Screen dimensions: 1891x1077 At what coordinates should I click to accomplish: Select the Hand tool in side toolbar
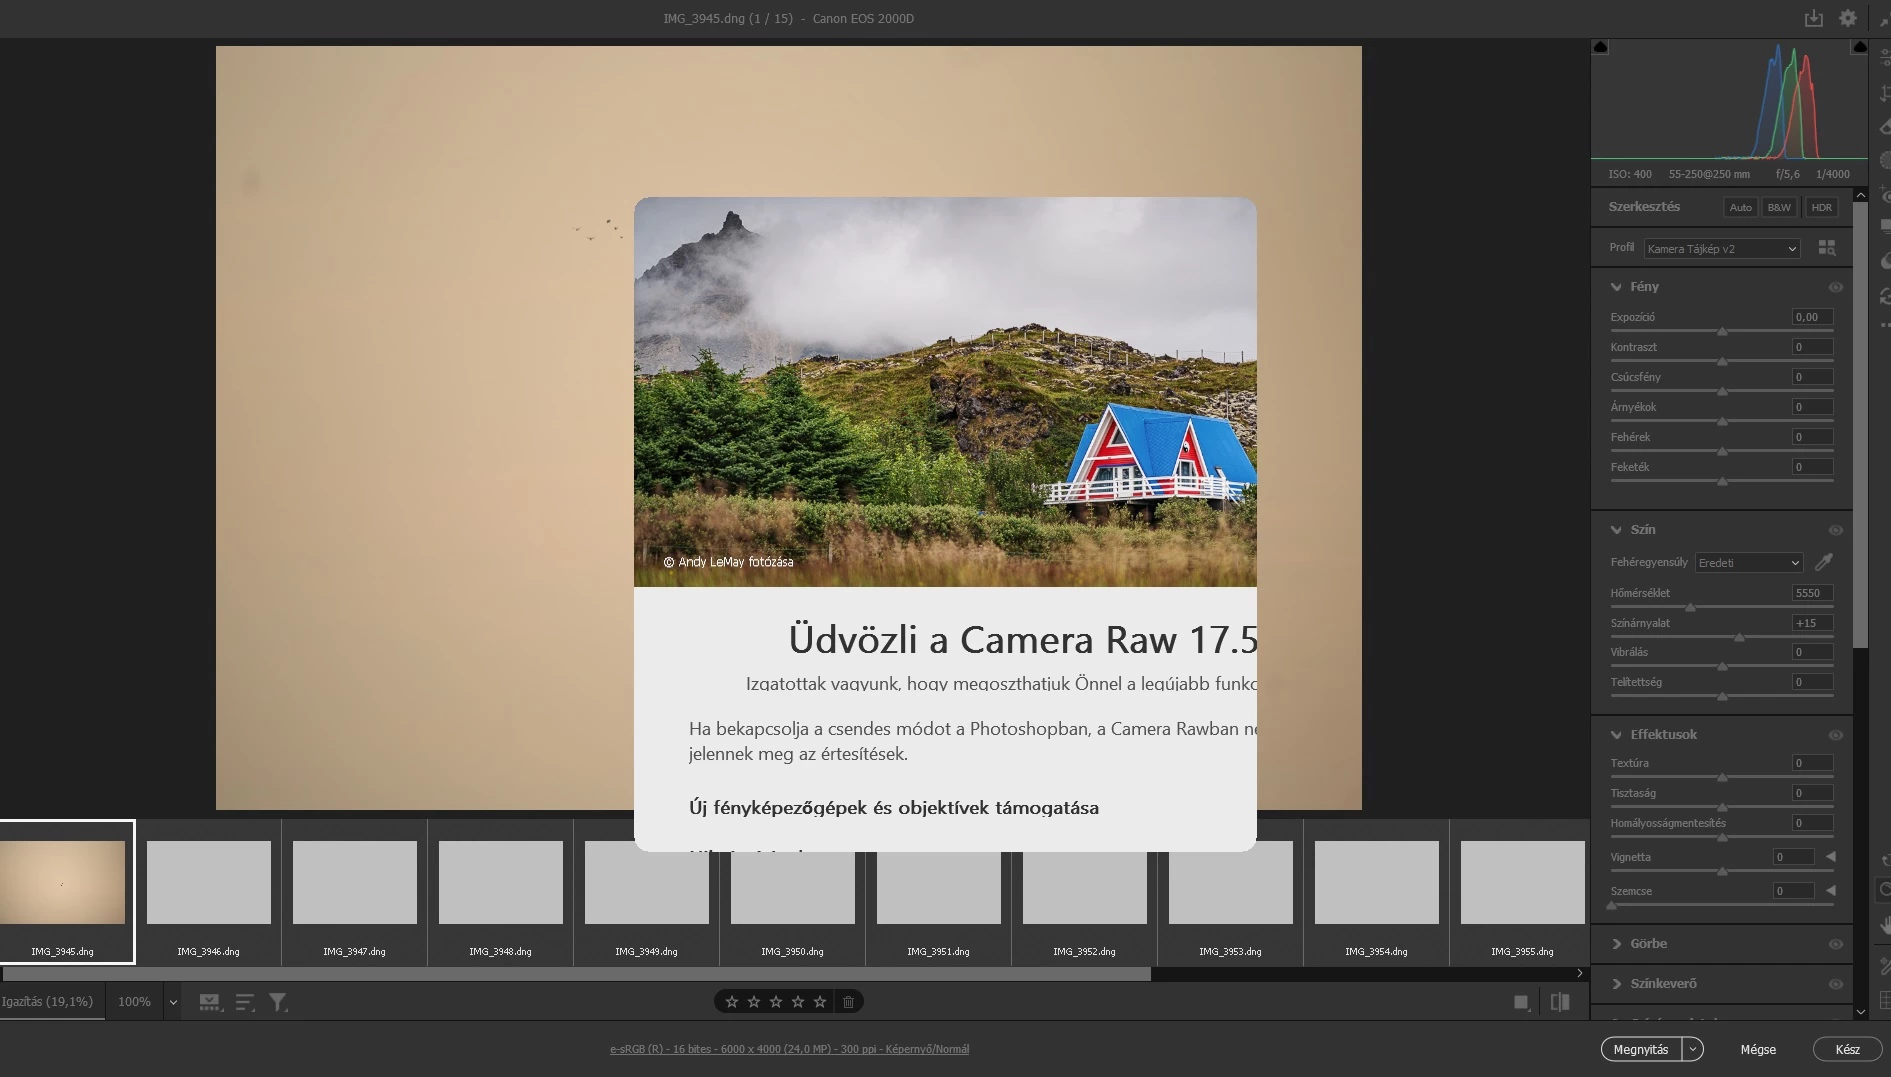click(1885, 926)
